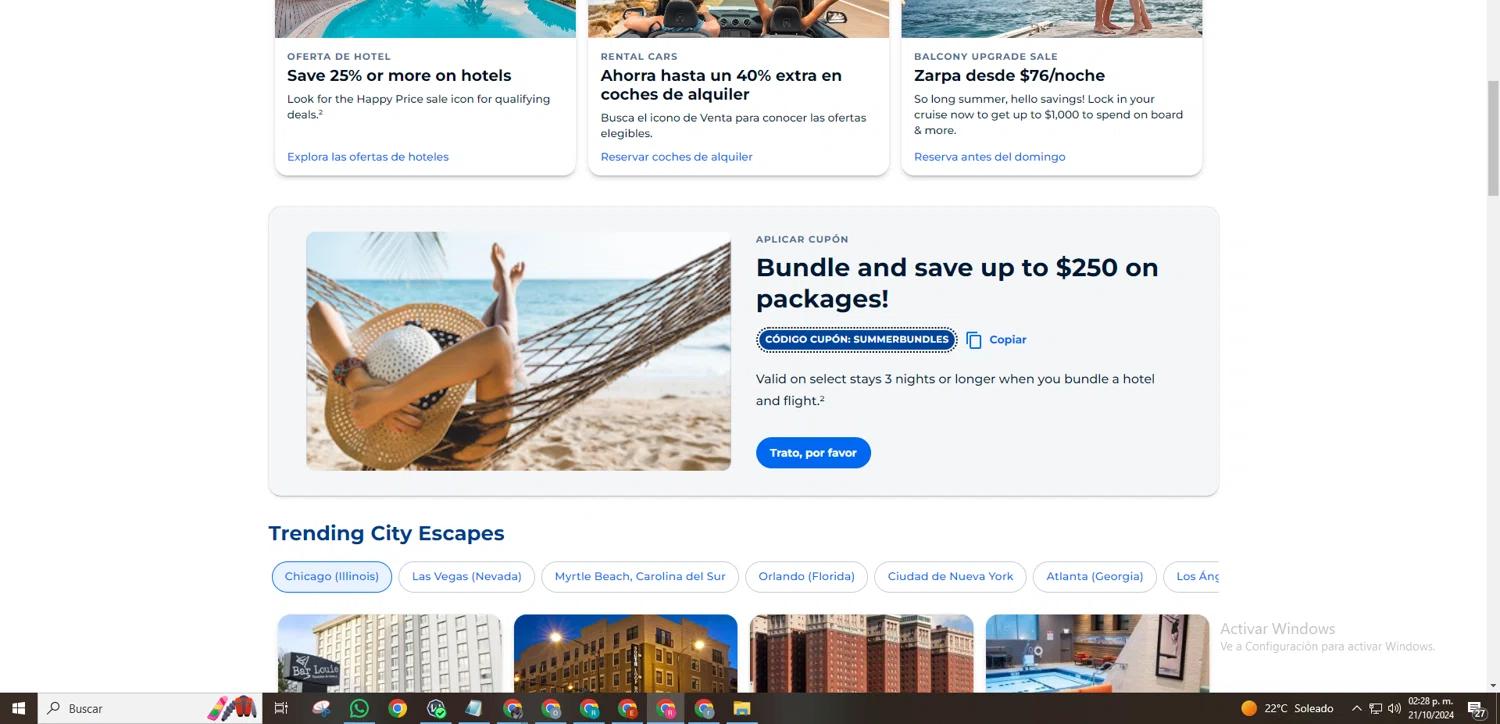This screenshot has width=1500, height=724.
Task: Open WhatsApp from the taskbar
Action: click(359, 708)
